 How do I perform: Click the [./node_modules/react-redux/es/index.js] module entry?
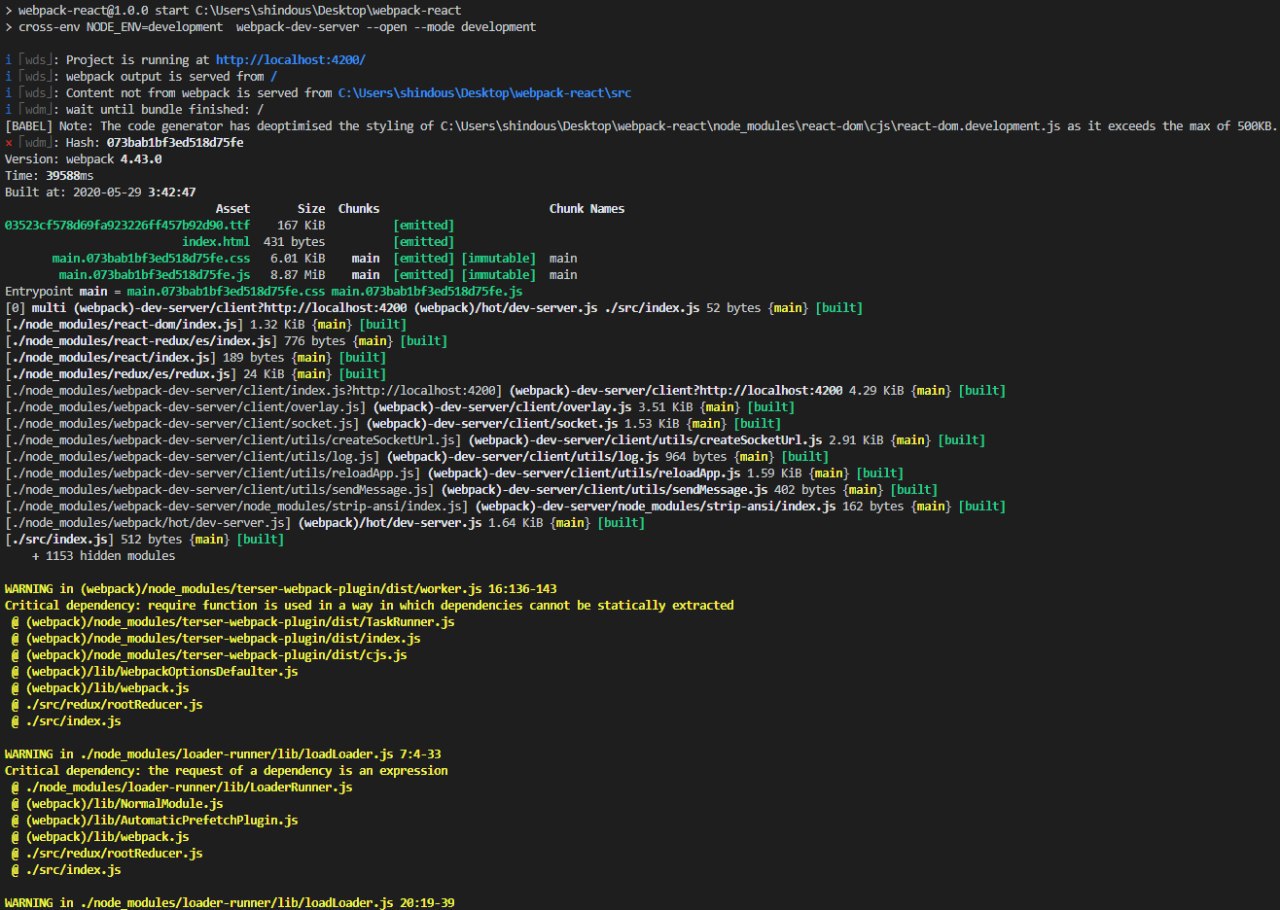[226, 341]
